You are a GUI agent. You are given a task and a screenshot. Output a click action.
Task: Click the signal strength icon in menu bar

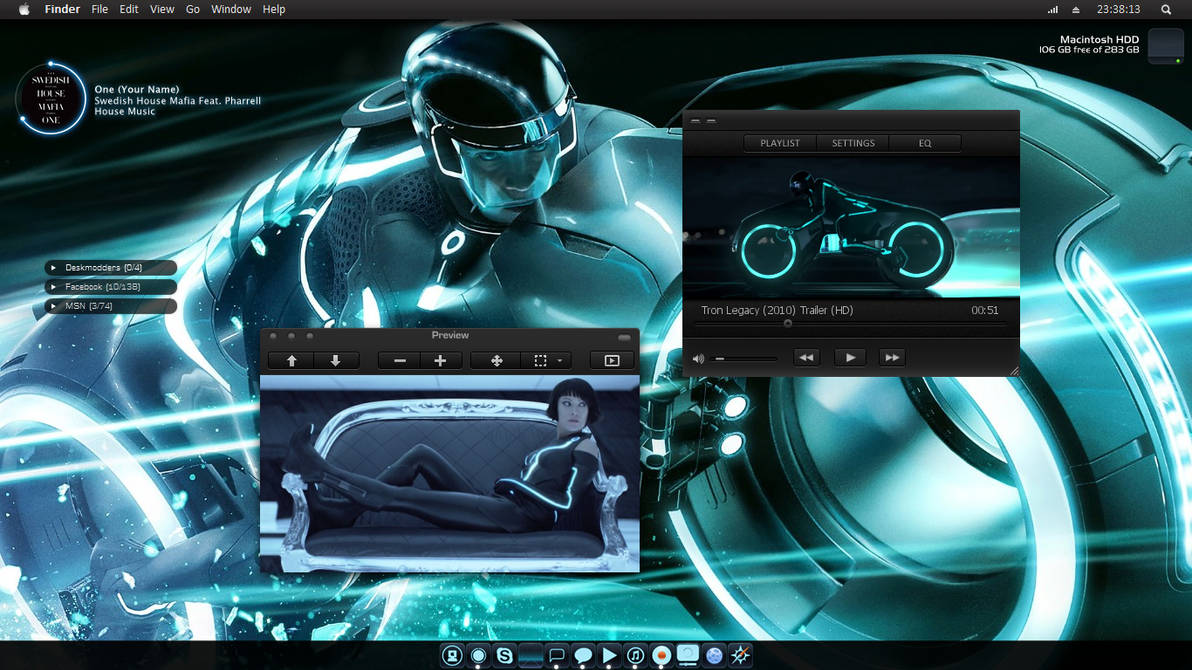point(1053,10)
